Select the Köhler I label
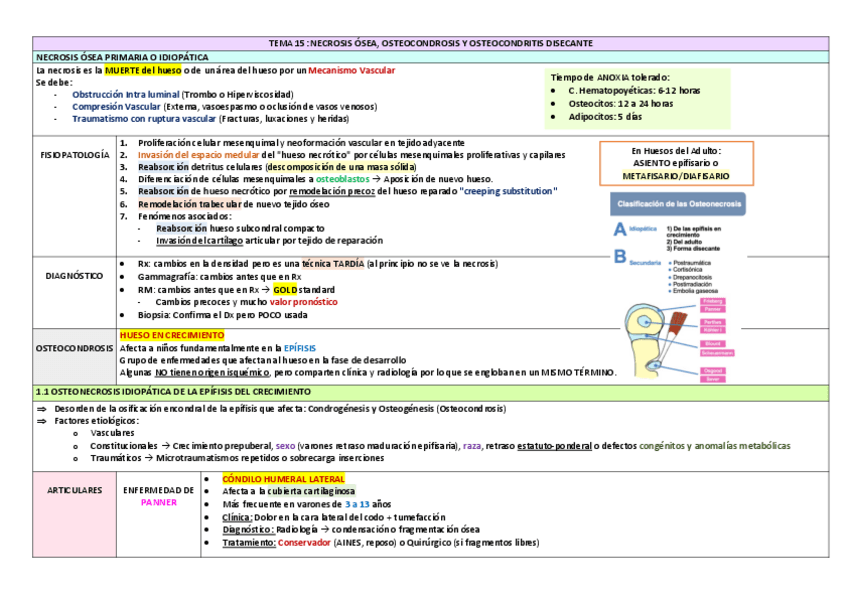This screenshot has height=599, width=848. click(x=712, y=330)
